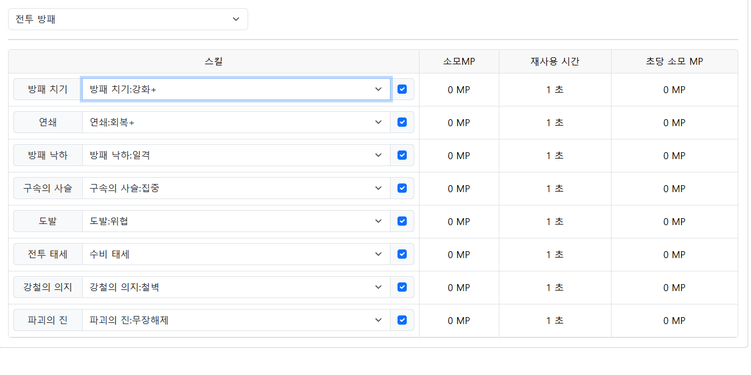The height and width of the screenshot is (375, 751).
Task: Open the 방패 낙하:일격 skill dropdown
Action: coord(236,155)
